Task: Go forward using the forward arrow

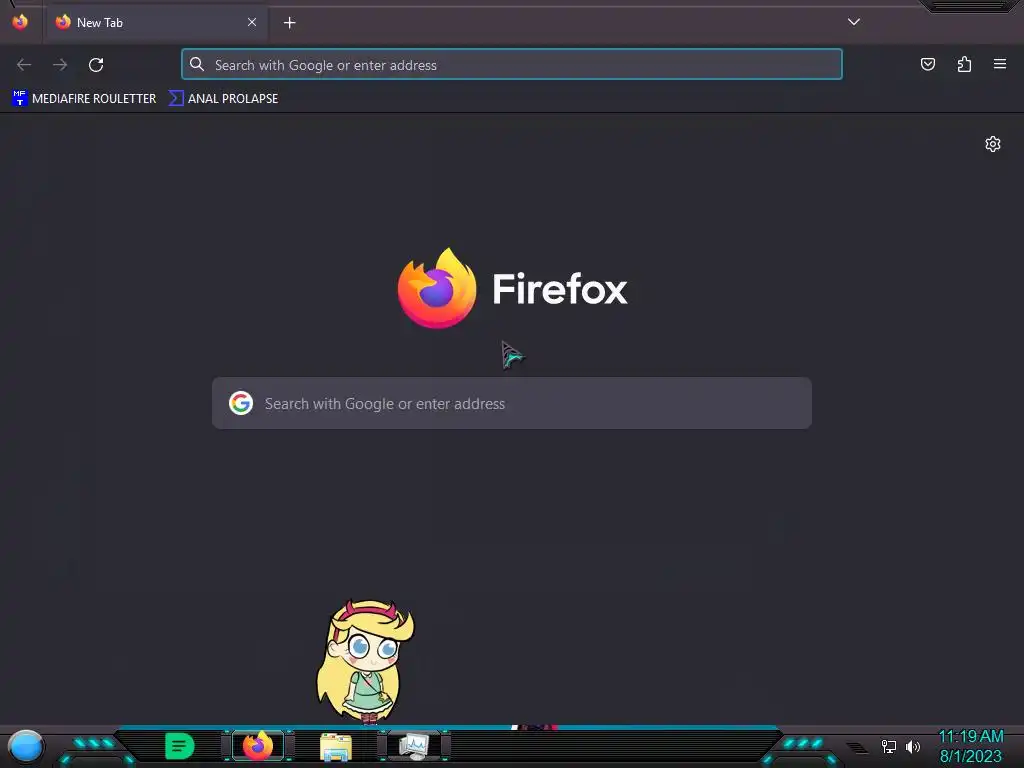Action: 60,65
